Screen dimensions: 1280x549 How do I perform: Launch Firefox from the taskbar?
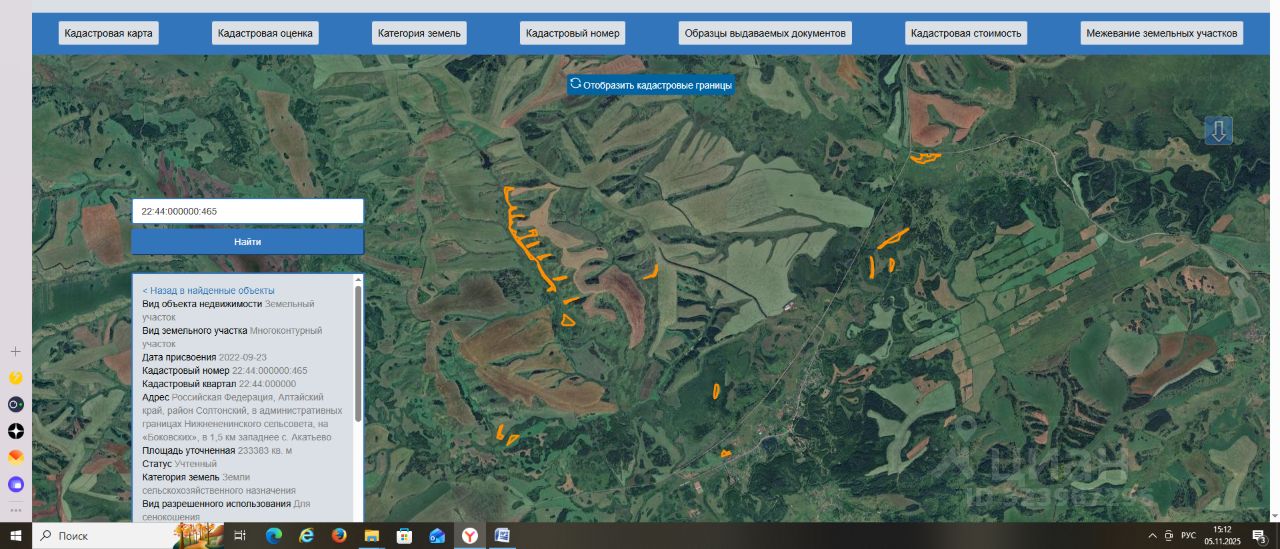(x=339, y=536)
